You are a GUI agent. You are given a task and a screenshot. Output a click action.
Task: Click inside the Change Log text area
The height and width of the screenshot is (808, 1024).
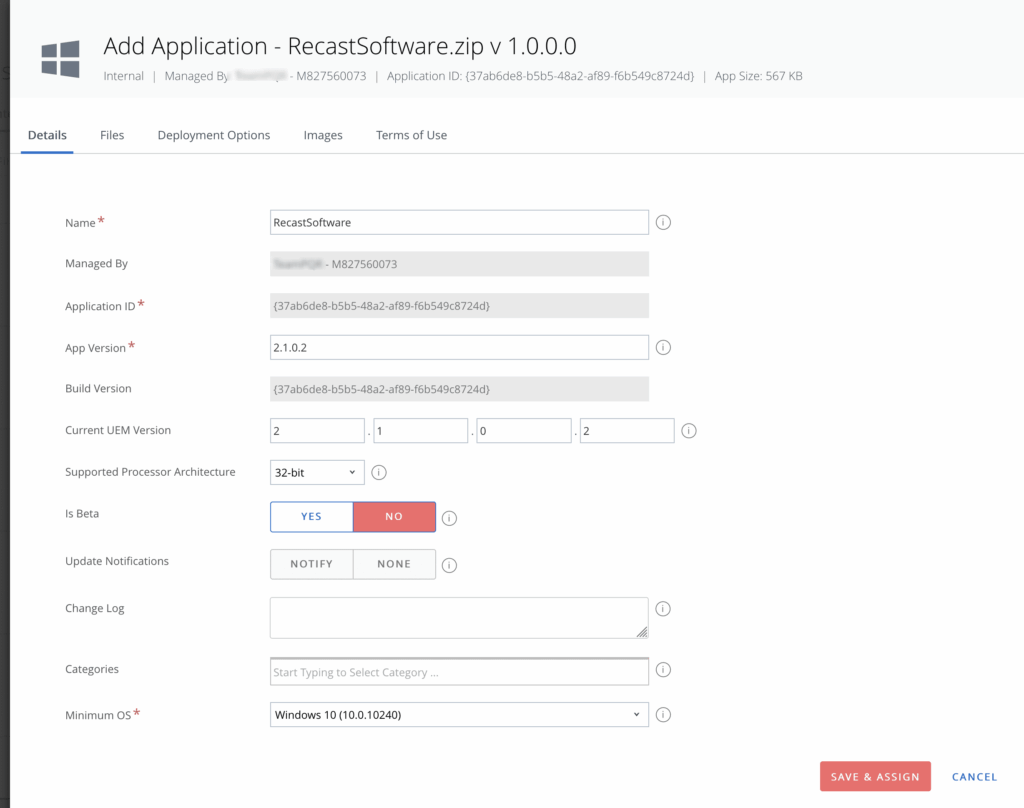[458, 615]
